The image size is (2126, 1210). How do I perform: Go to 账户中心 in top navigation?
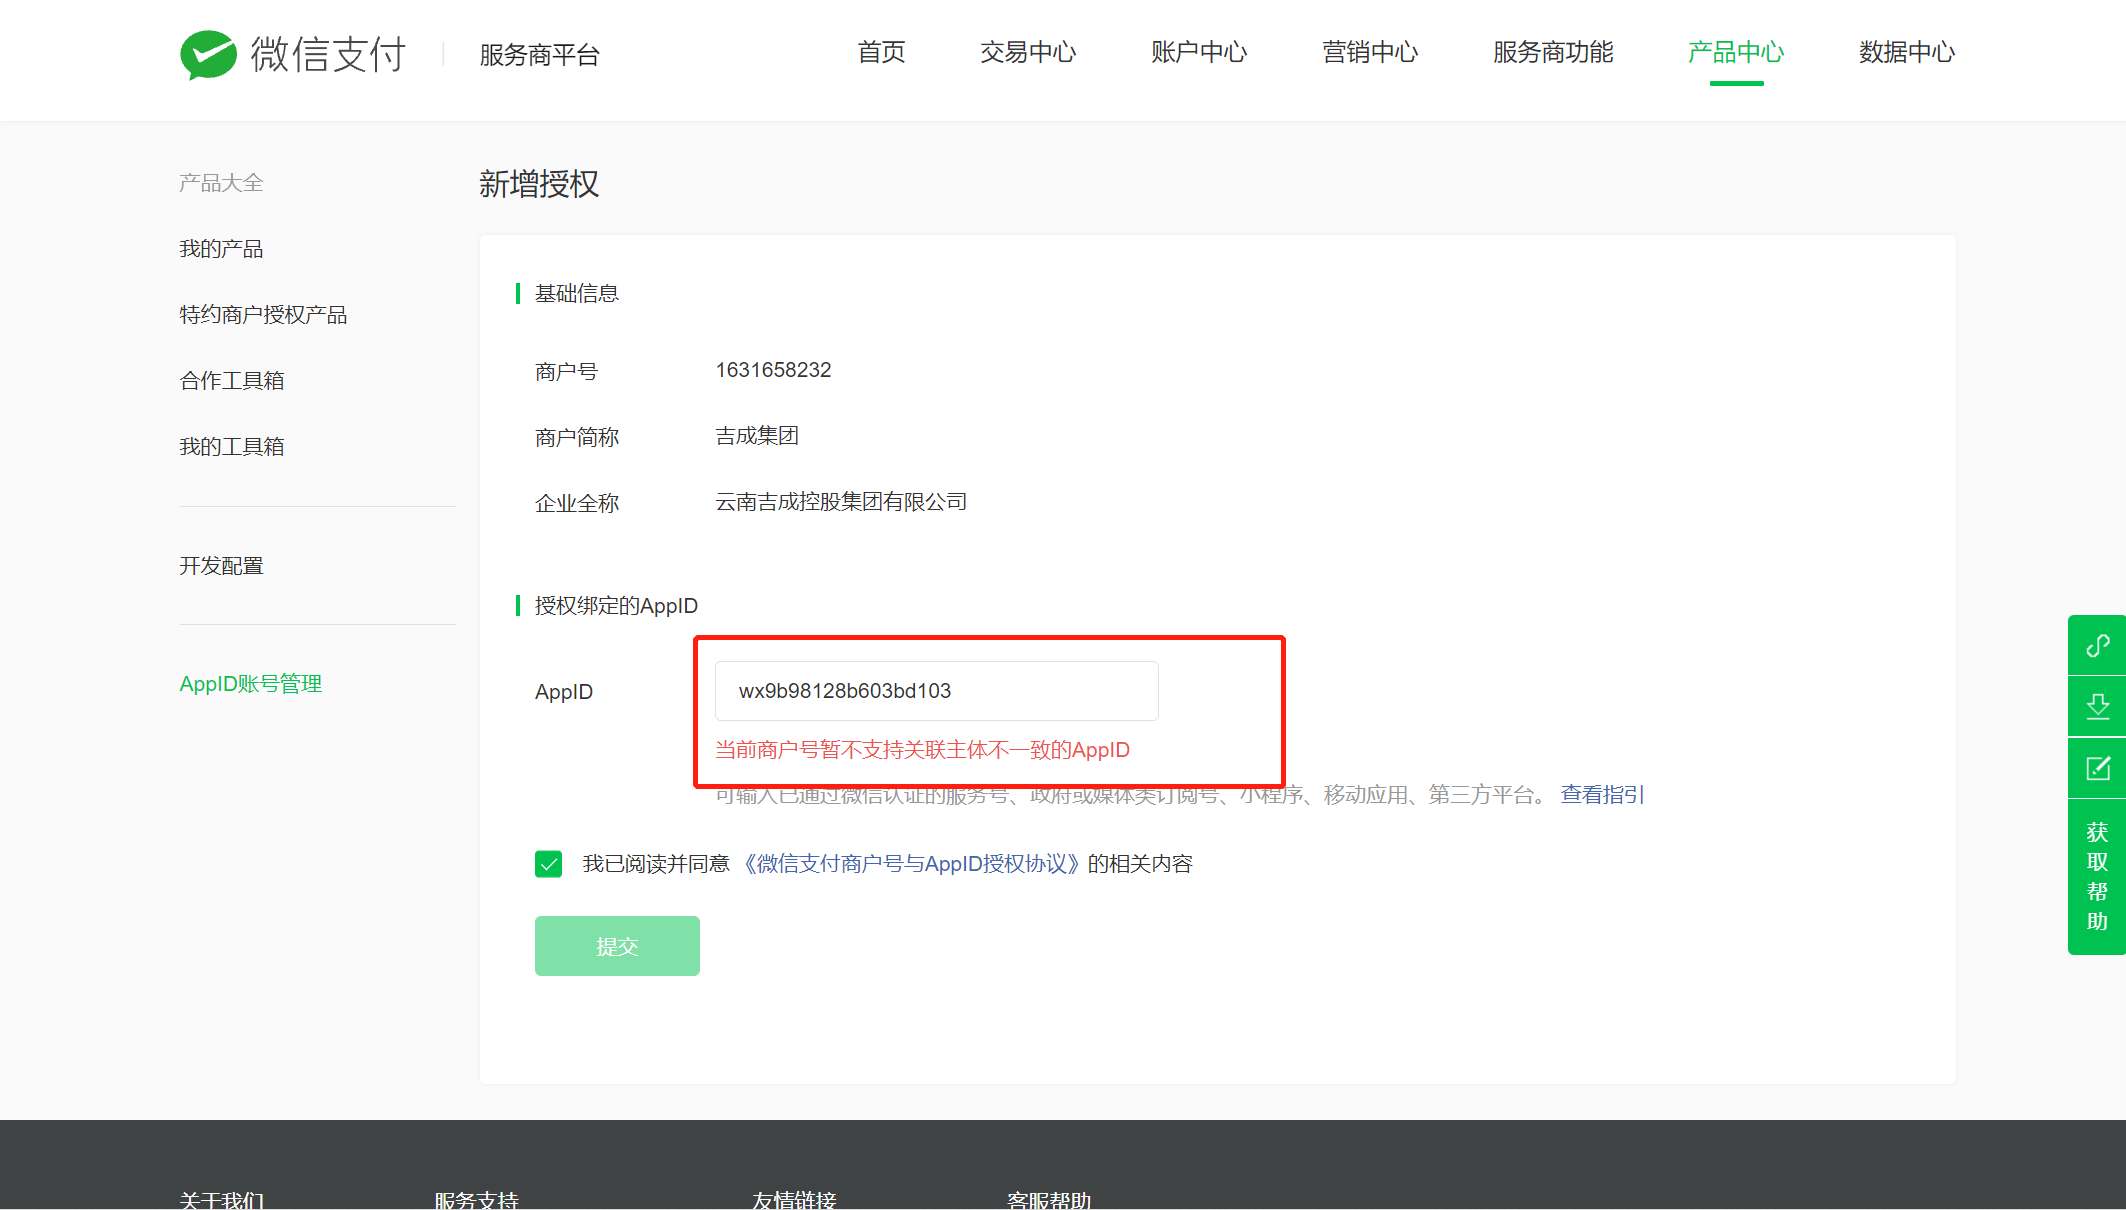click(1198, 52)
